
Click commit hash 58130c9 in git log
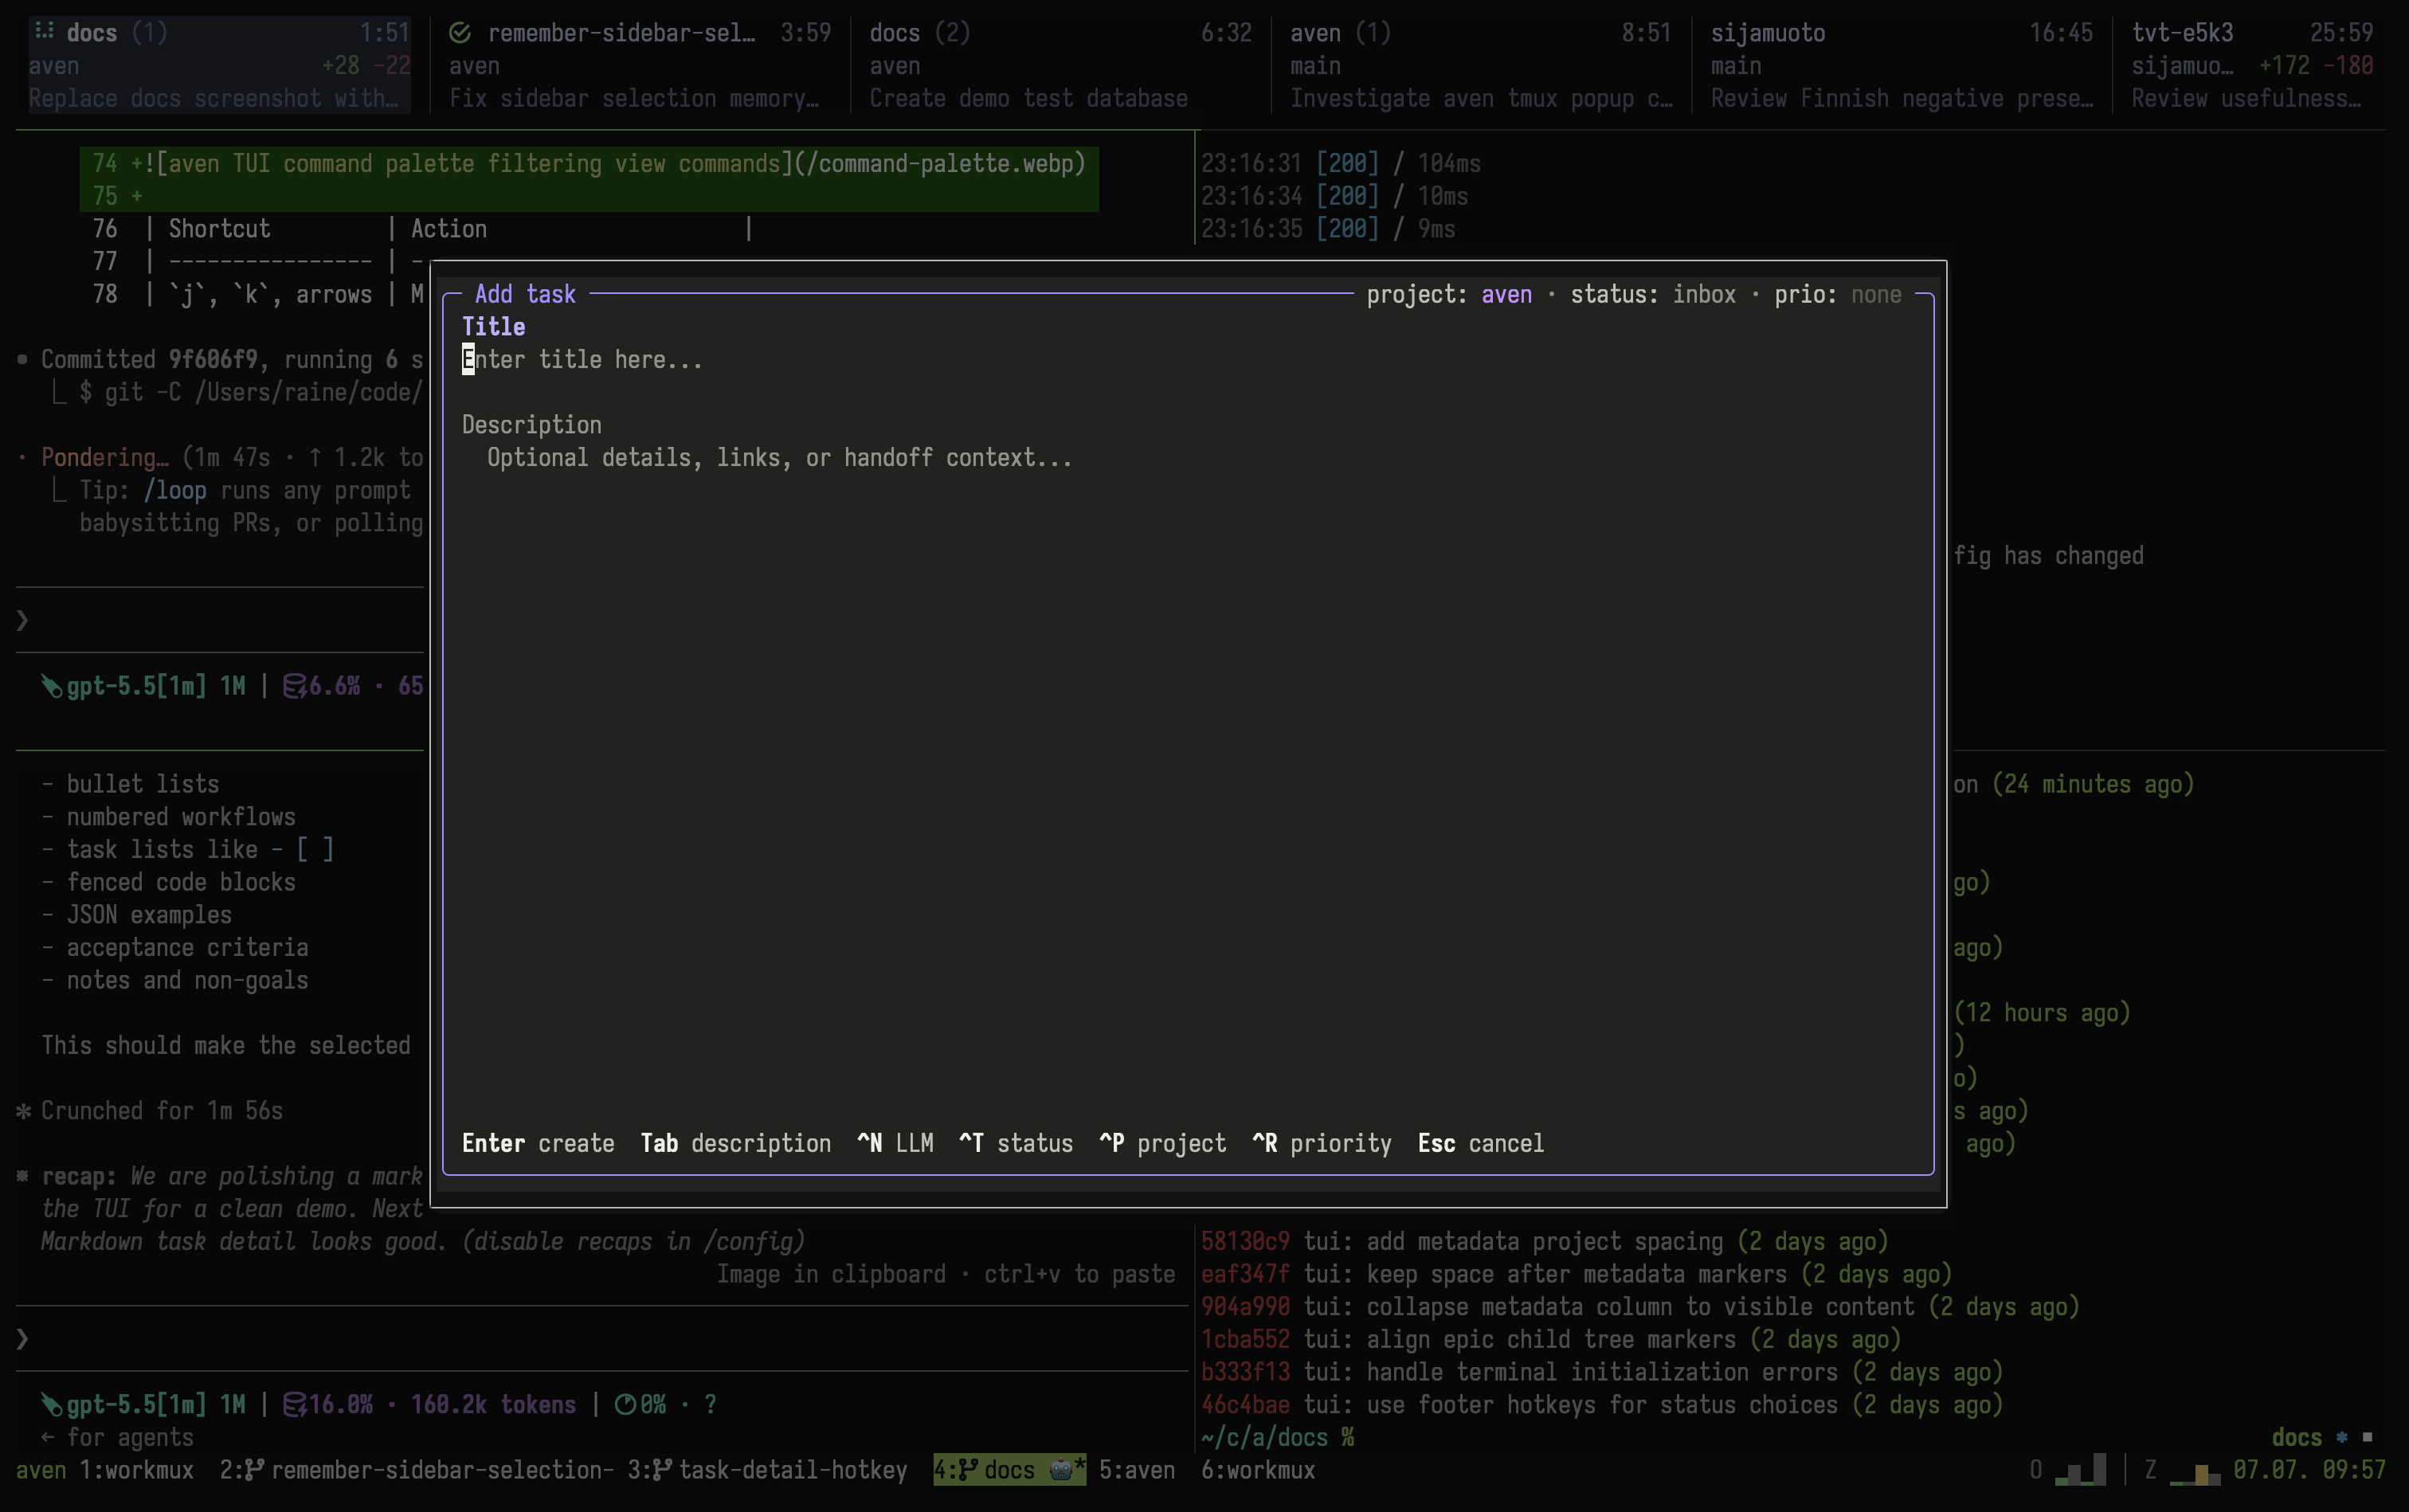(x=1245, y=1241)
